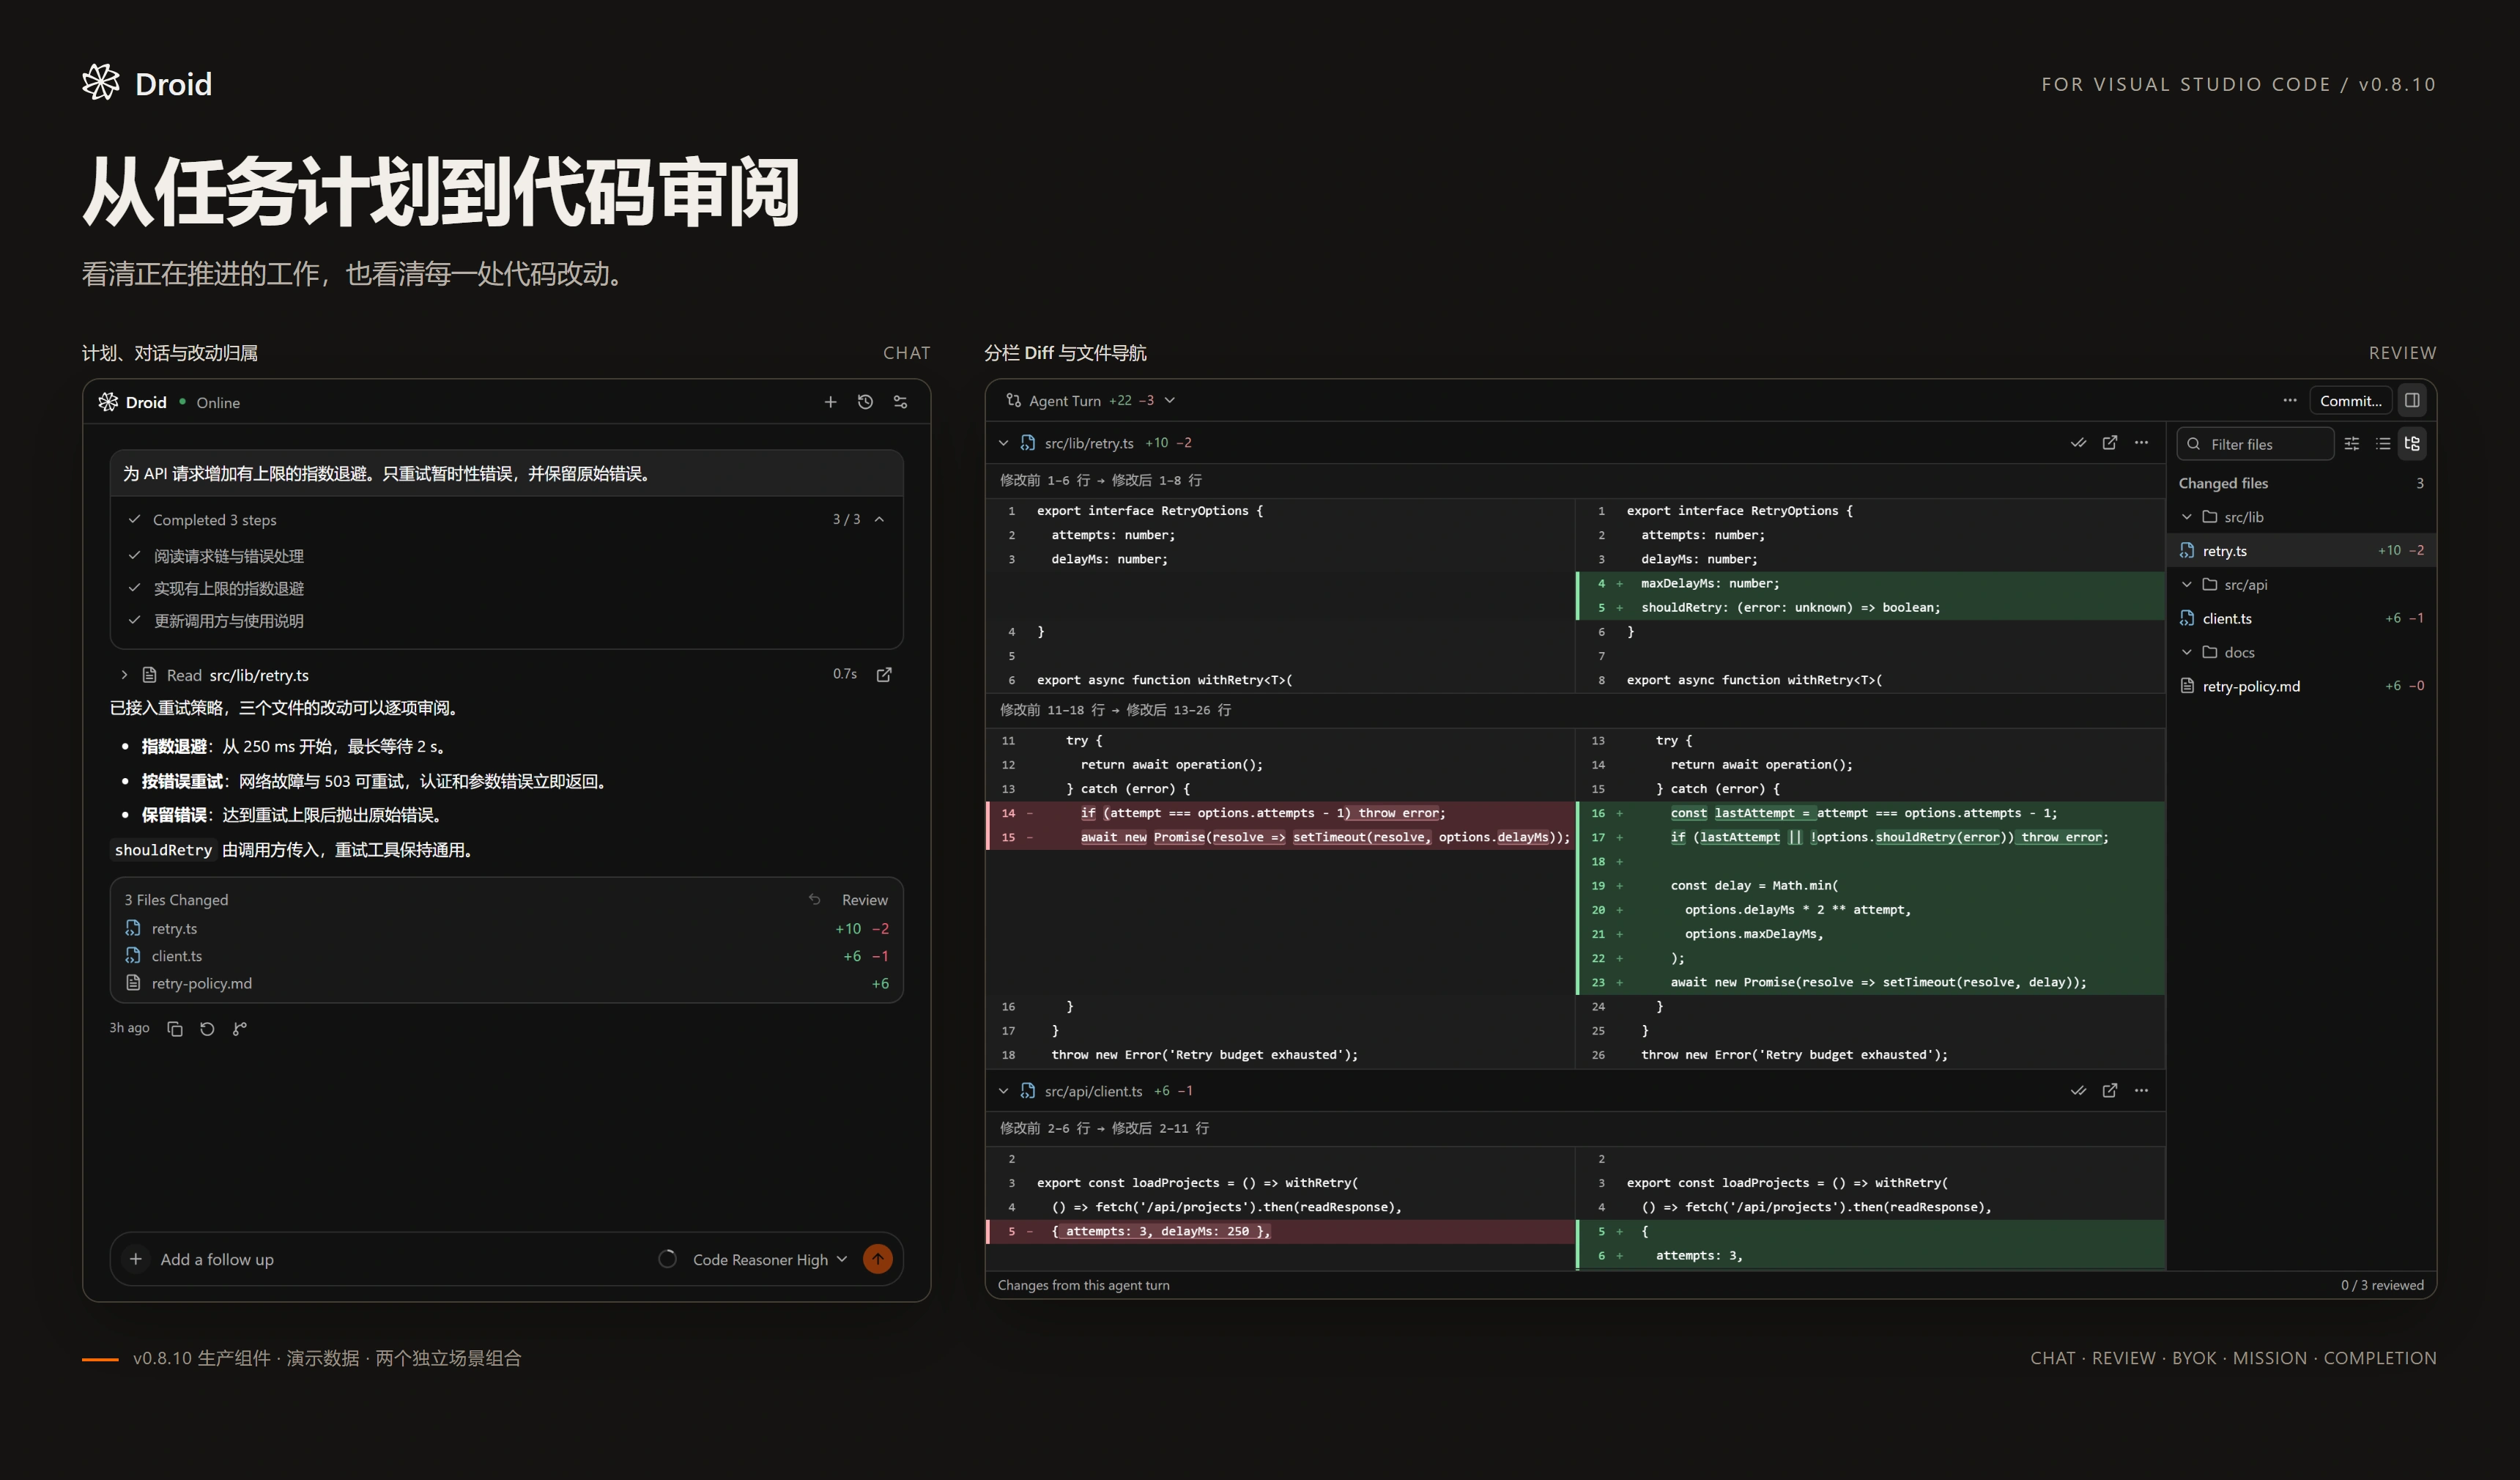Open client.ts from the chat file list
Image resolution: width=2520 pixels, height=1480 pixels.
(x=506, y=956)
